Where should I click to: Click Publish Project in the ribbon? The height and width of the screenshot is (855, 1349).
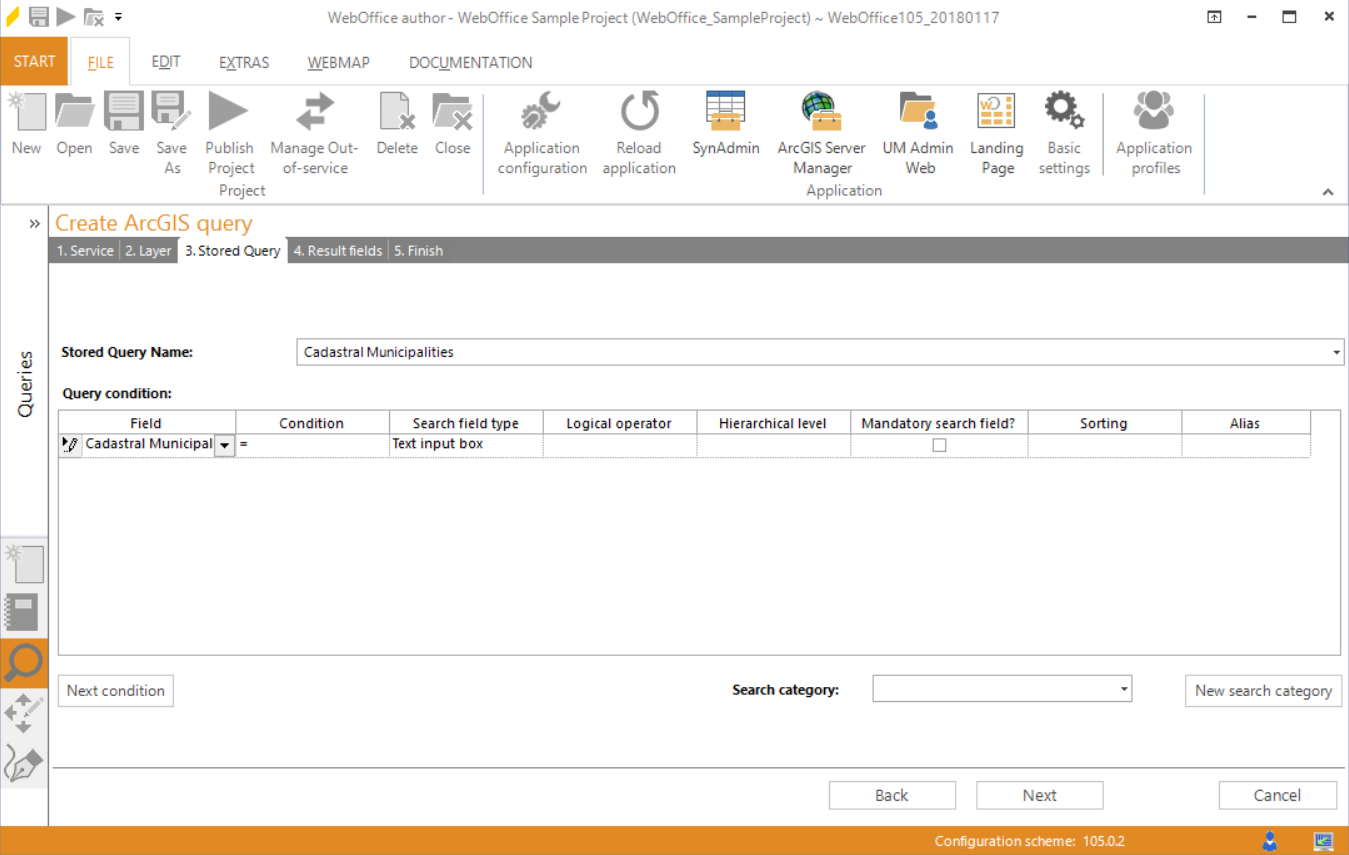coord(229,131)
